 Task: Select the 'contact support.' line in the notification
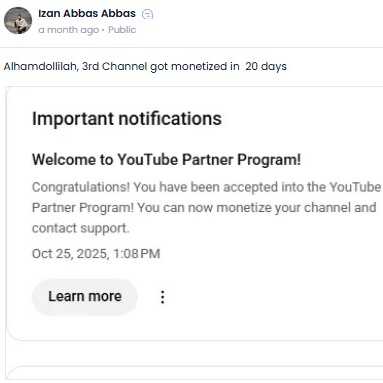coord(81,229)
